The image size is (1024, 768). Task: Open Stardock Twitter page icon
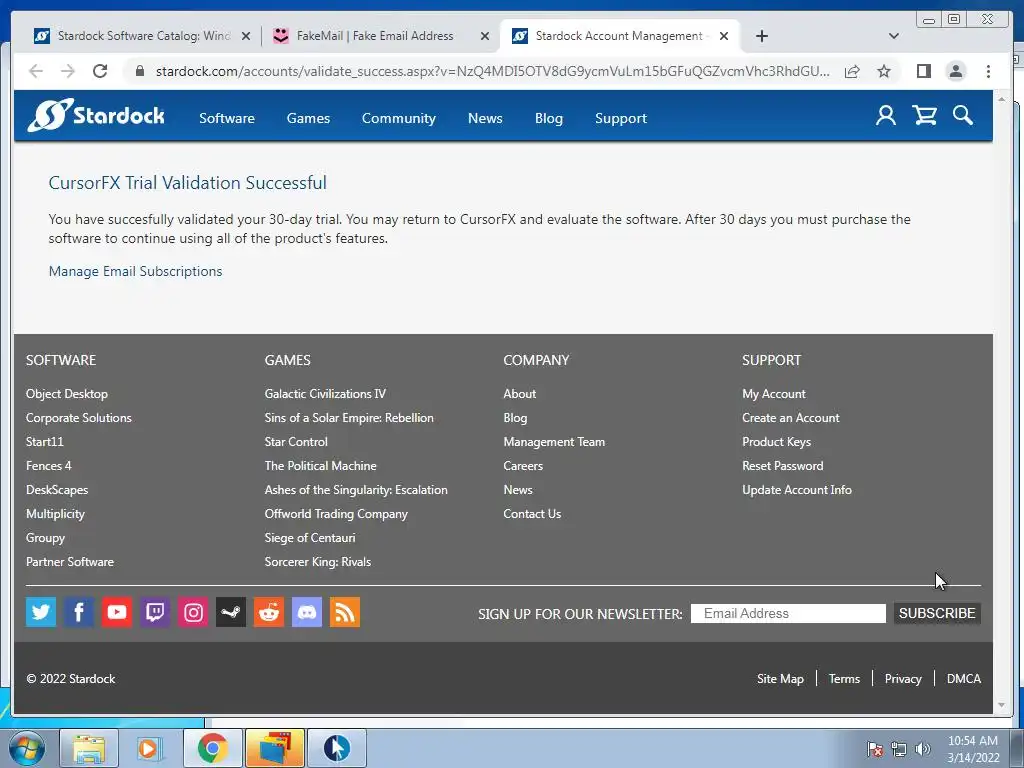coord(41,612)
